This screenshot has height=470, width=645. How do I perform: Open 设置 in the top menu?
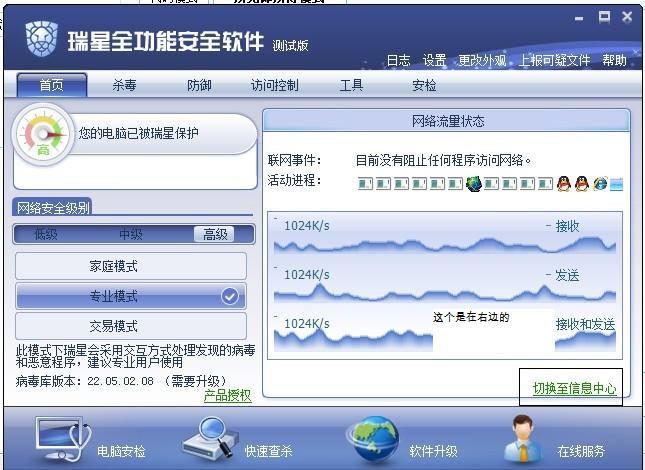434,60
